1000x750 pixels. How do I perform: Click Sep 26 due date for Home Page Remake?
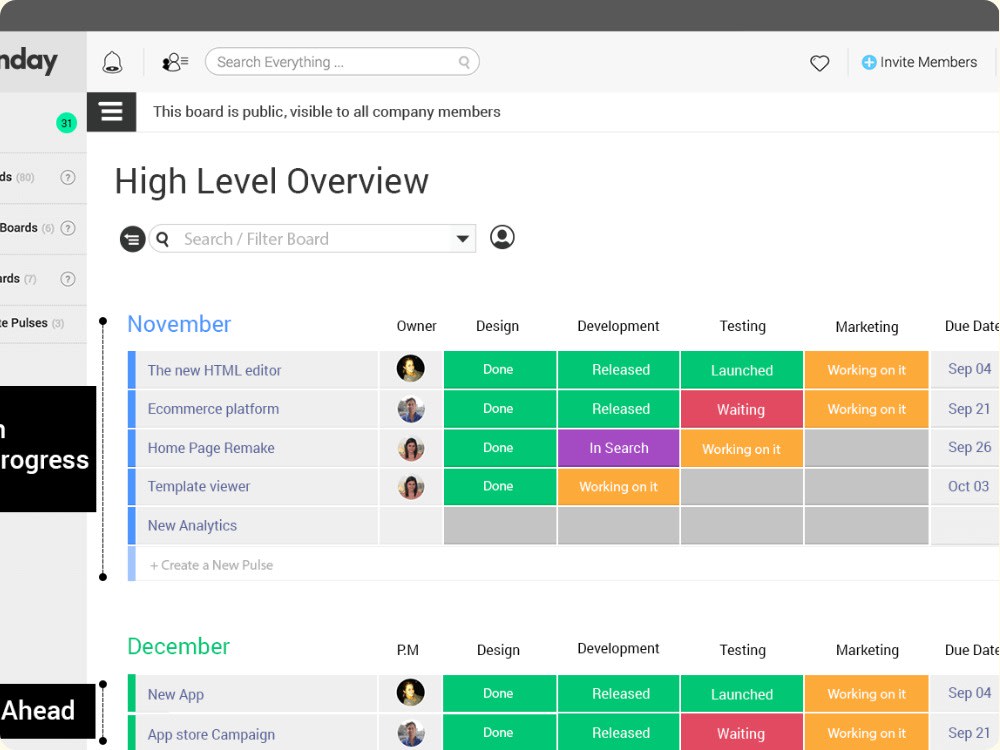[x=969, y=447]
